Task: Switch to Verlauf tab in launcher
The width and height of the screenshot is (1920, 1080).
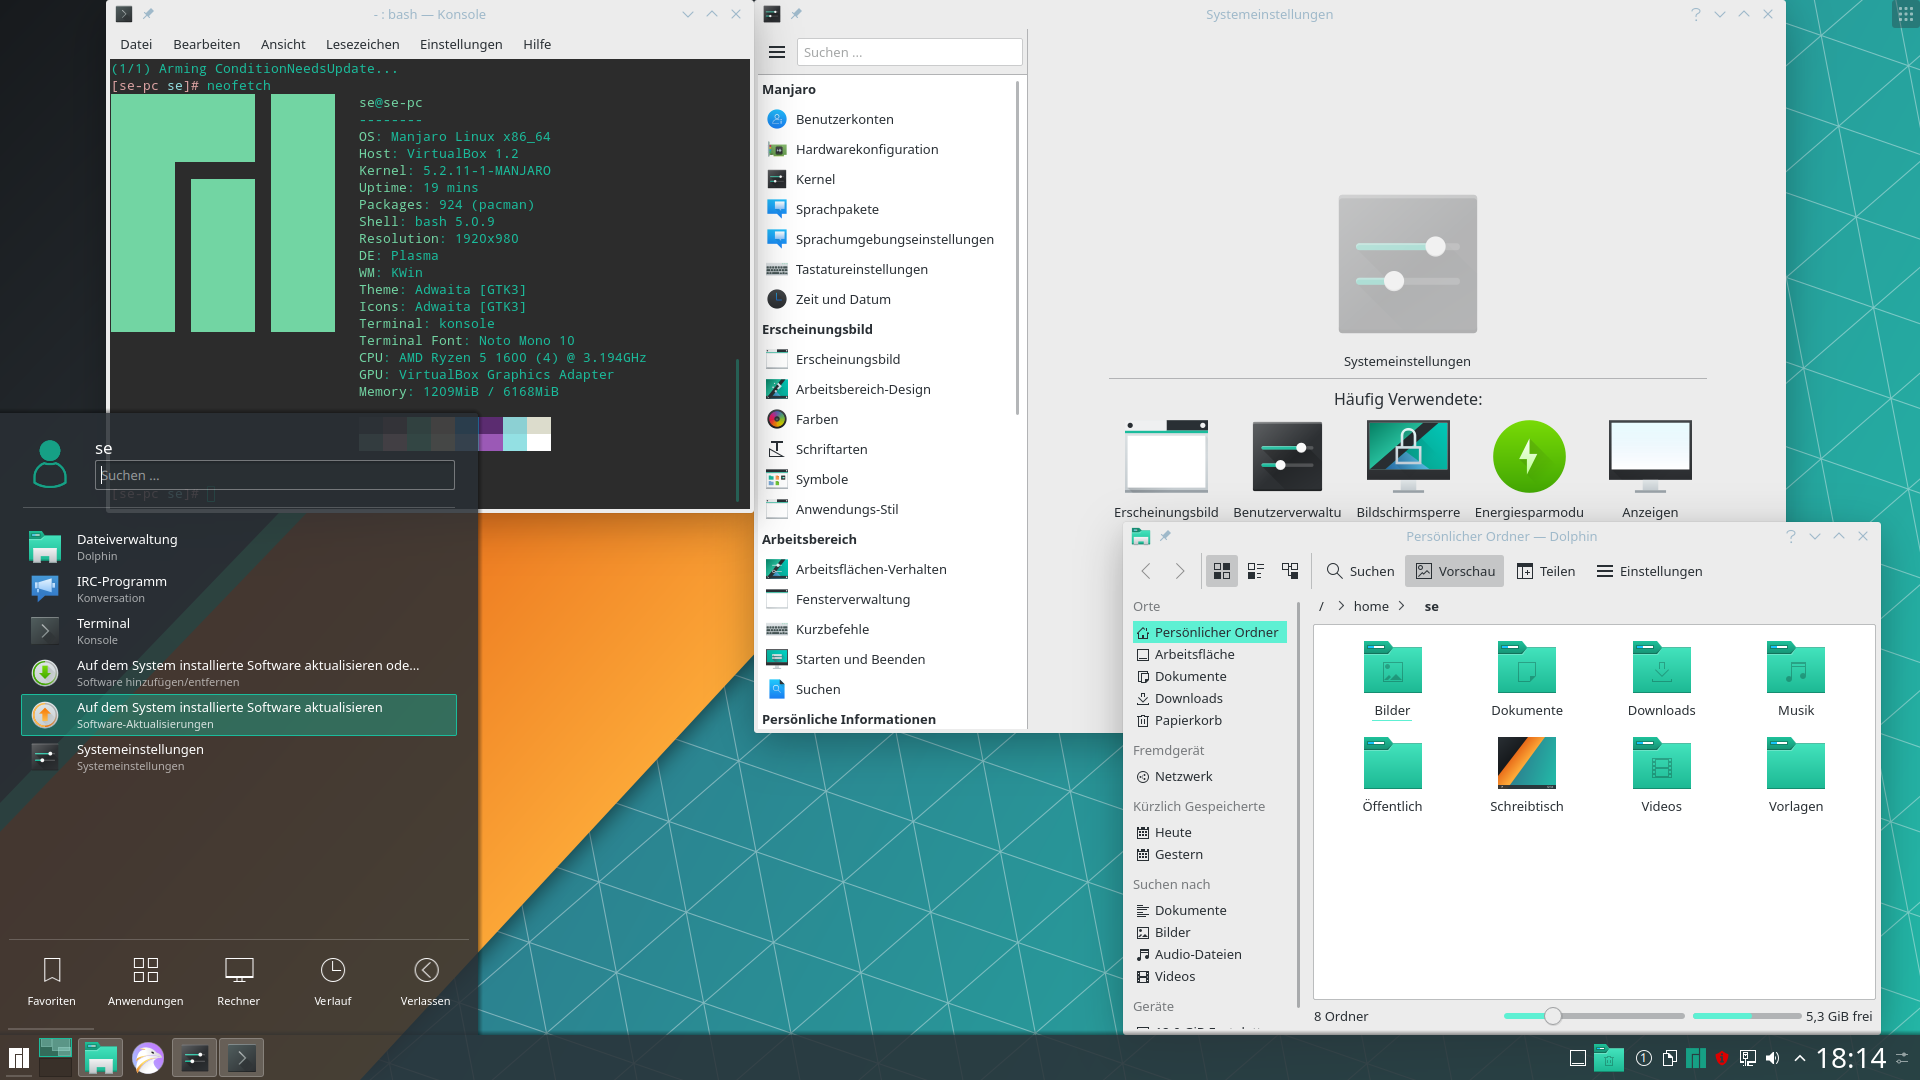Action: pos(333,981)
